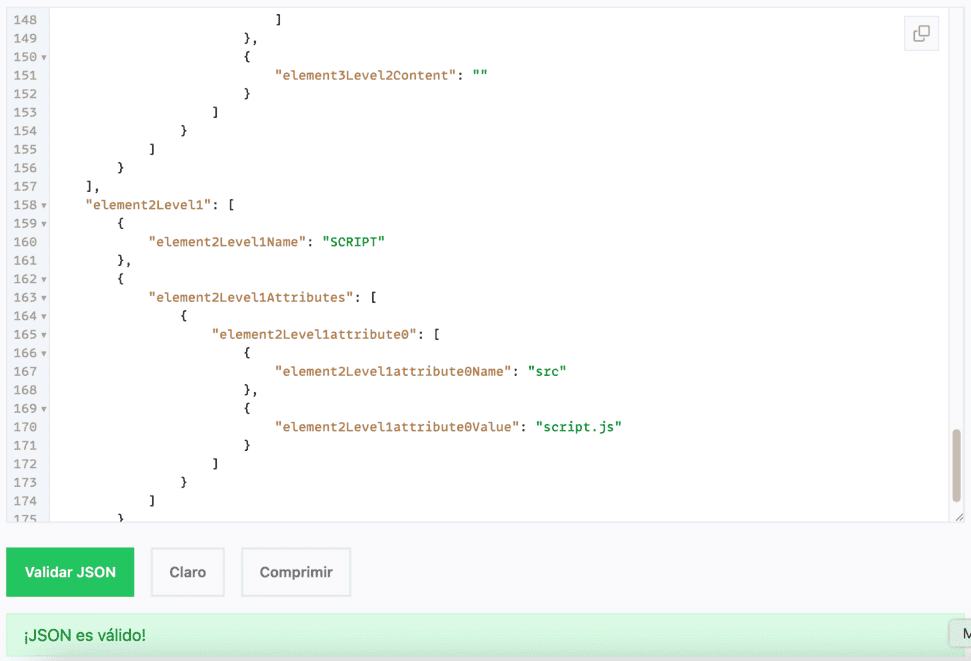Click the Claro button to clear
This screenshot has height=661, width=971.
pos(188,572)
